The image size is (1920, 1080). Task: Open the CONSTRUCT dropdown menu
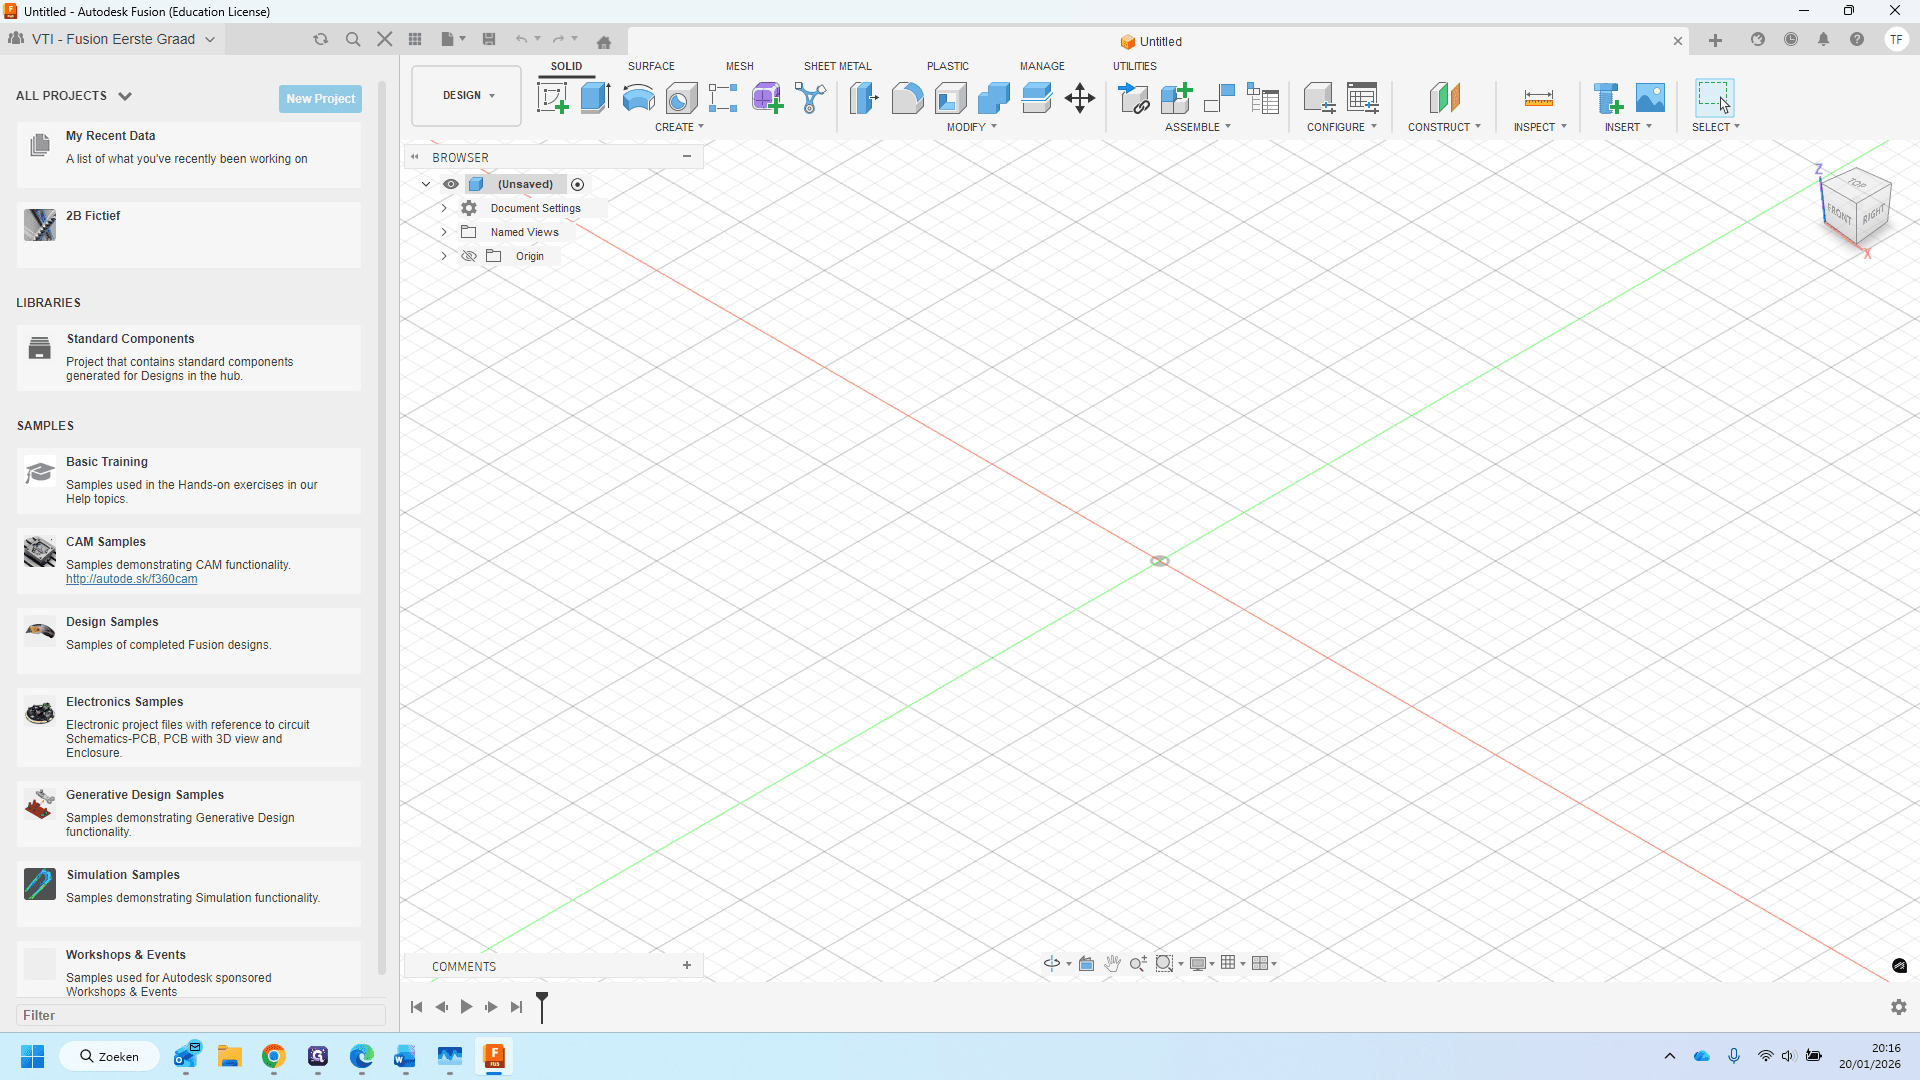click(1444, 127)
